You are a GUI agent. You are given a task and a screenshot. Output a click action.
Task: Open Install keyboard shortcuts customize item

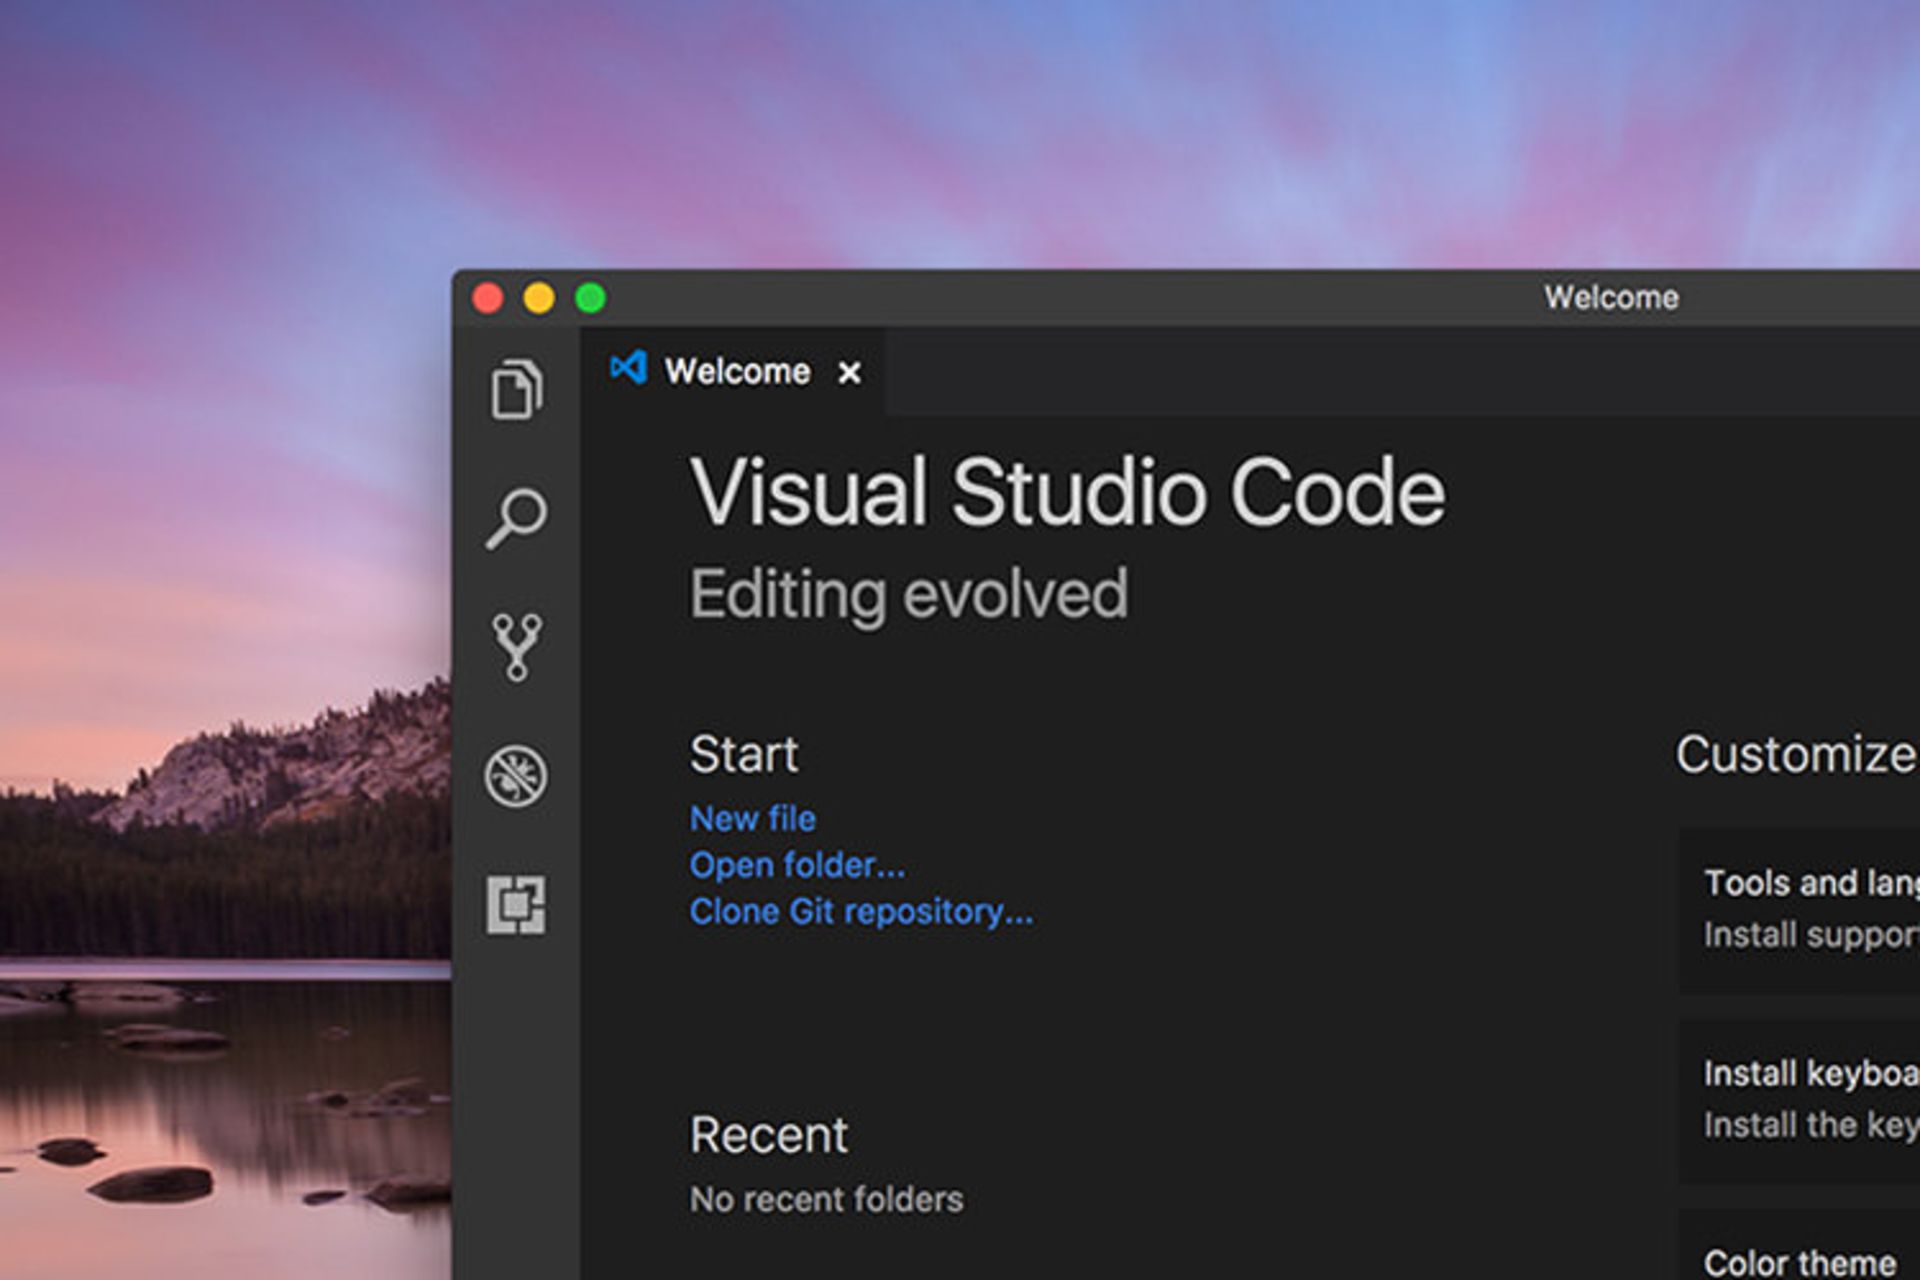coord(1798,1100)
